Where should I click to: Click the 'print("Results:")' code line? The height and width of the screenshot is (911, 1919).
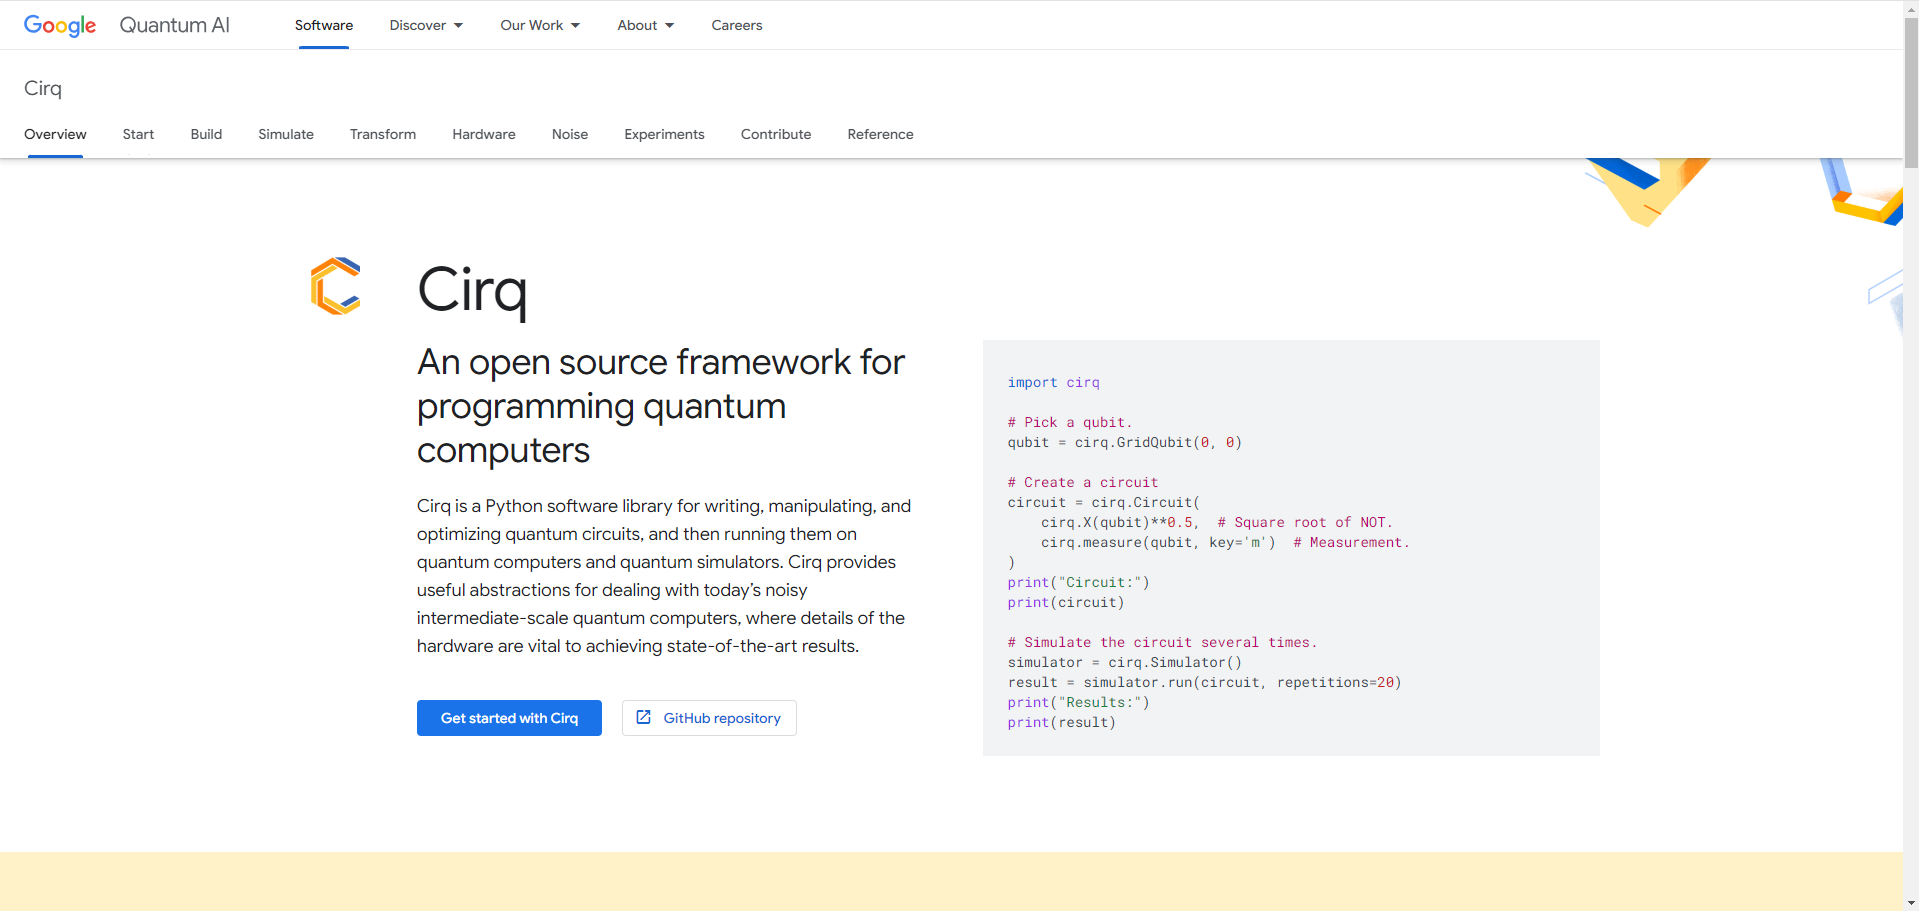(x=1078, y=702)
